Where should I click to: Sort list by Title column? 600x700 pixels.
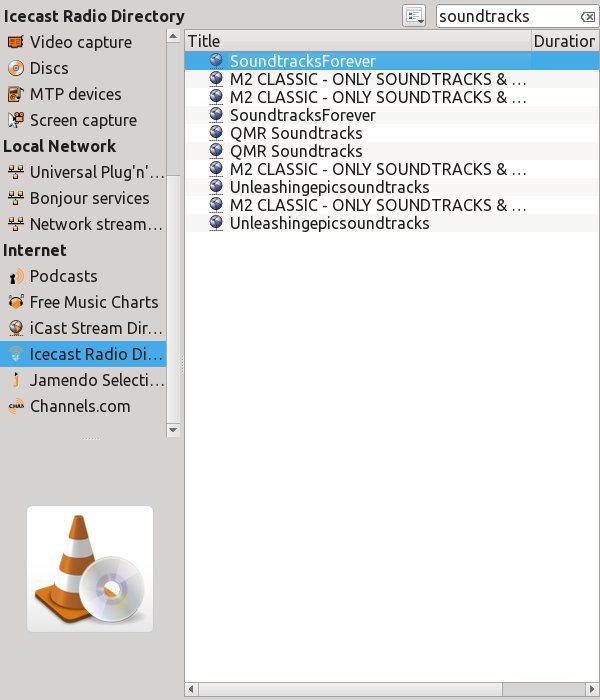tap(358, 41)
